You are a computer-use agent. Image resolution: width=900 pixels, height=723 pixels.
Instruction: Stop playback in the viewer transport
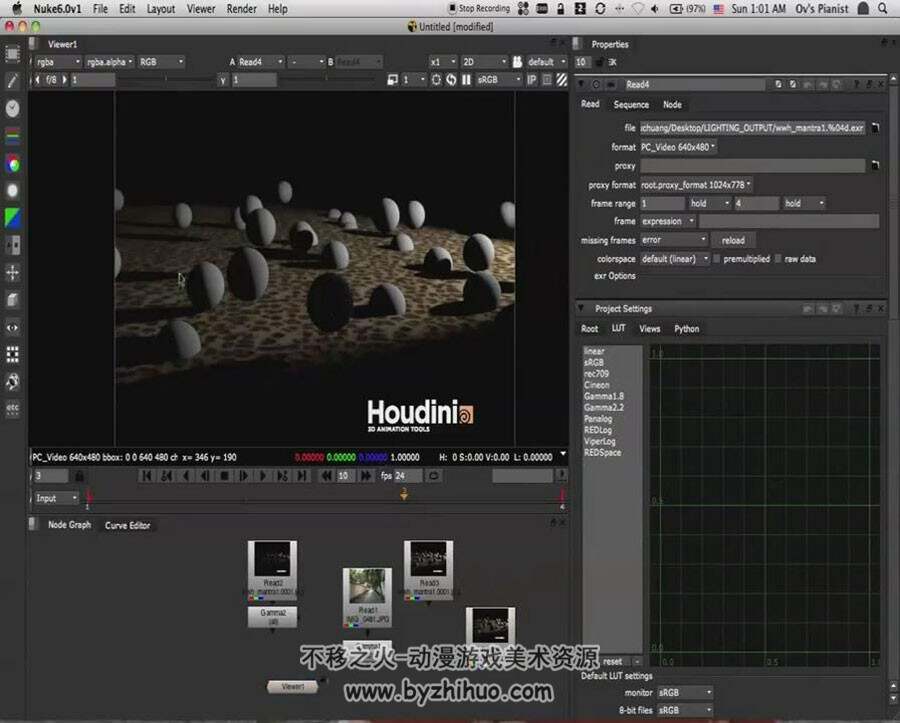click(224, 476)
